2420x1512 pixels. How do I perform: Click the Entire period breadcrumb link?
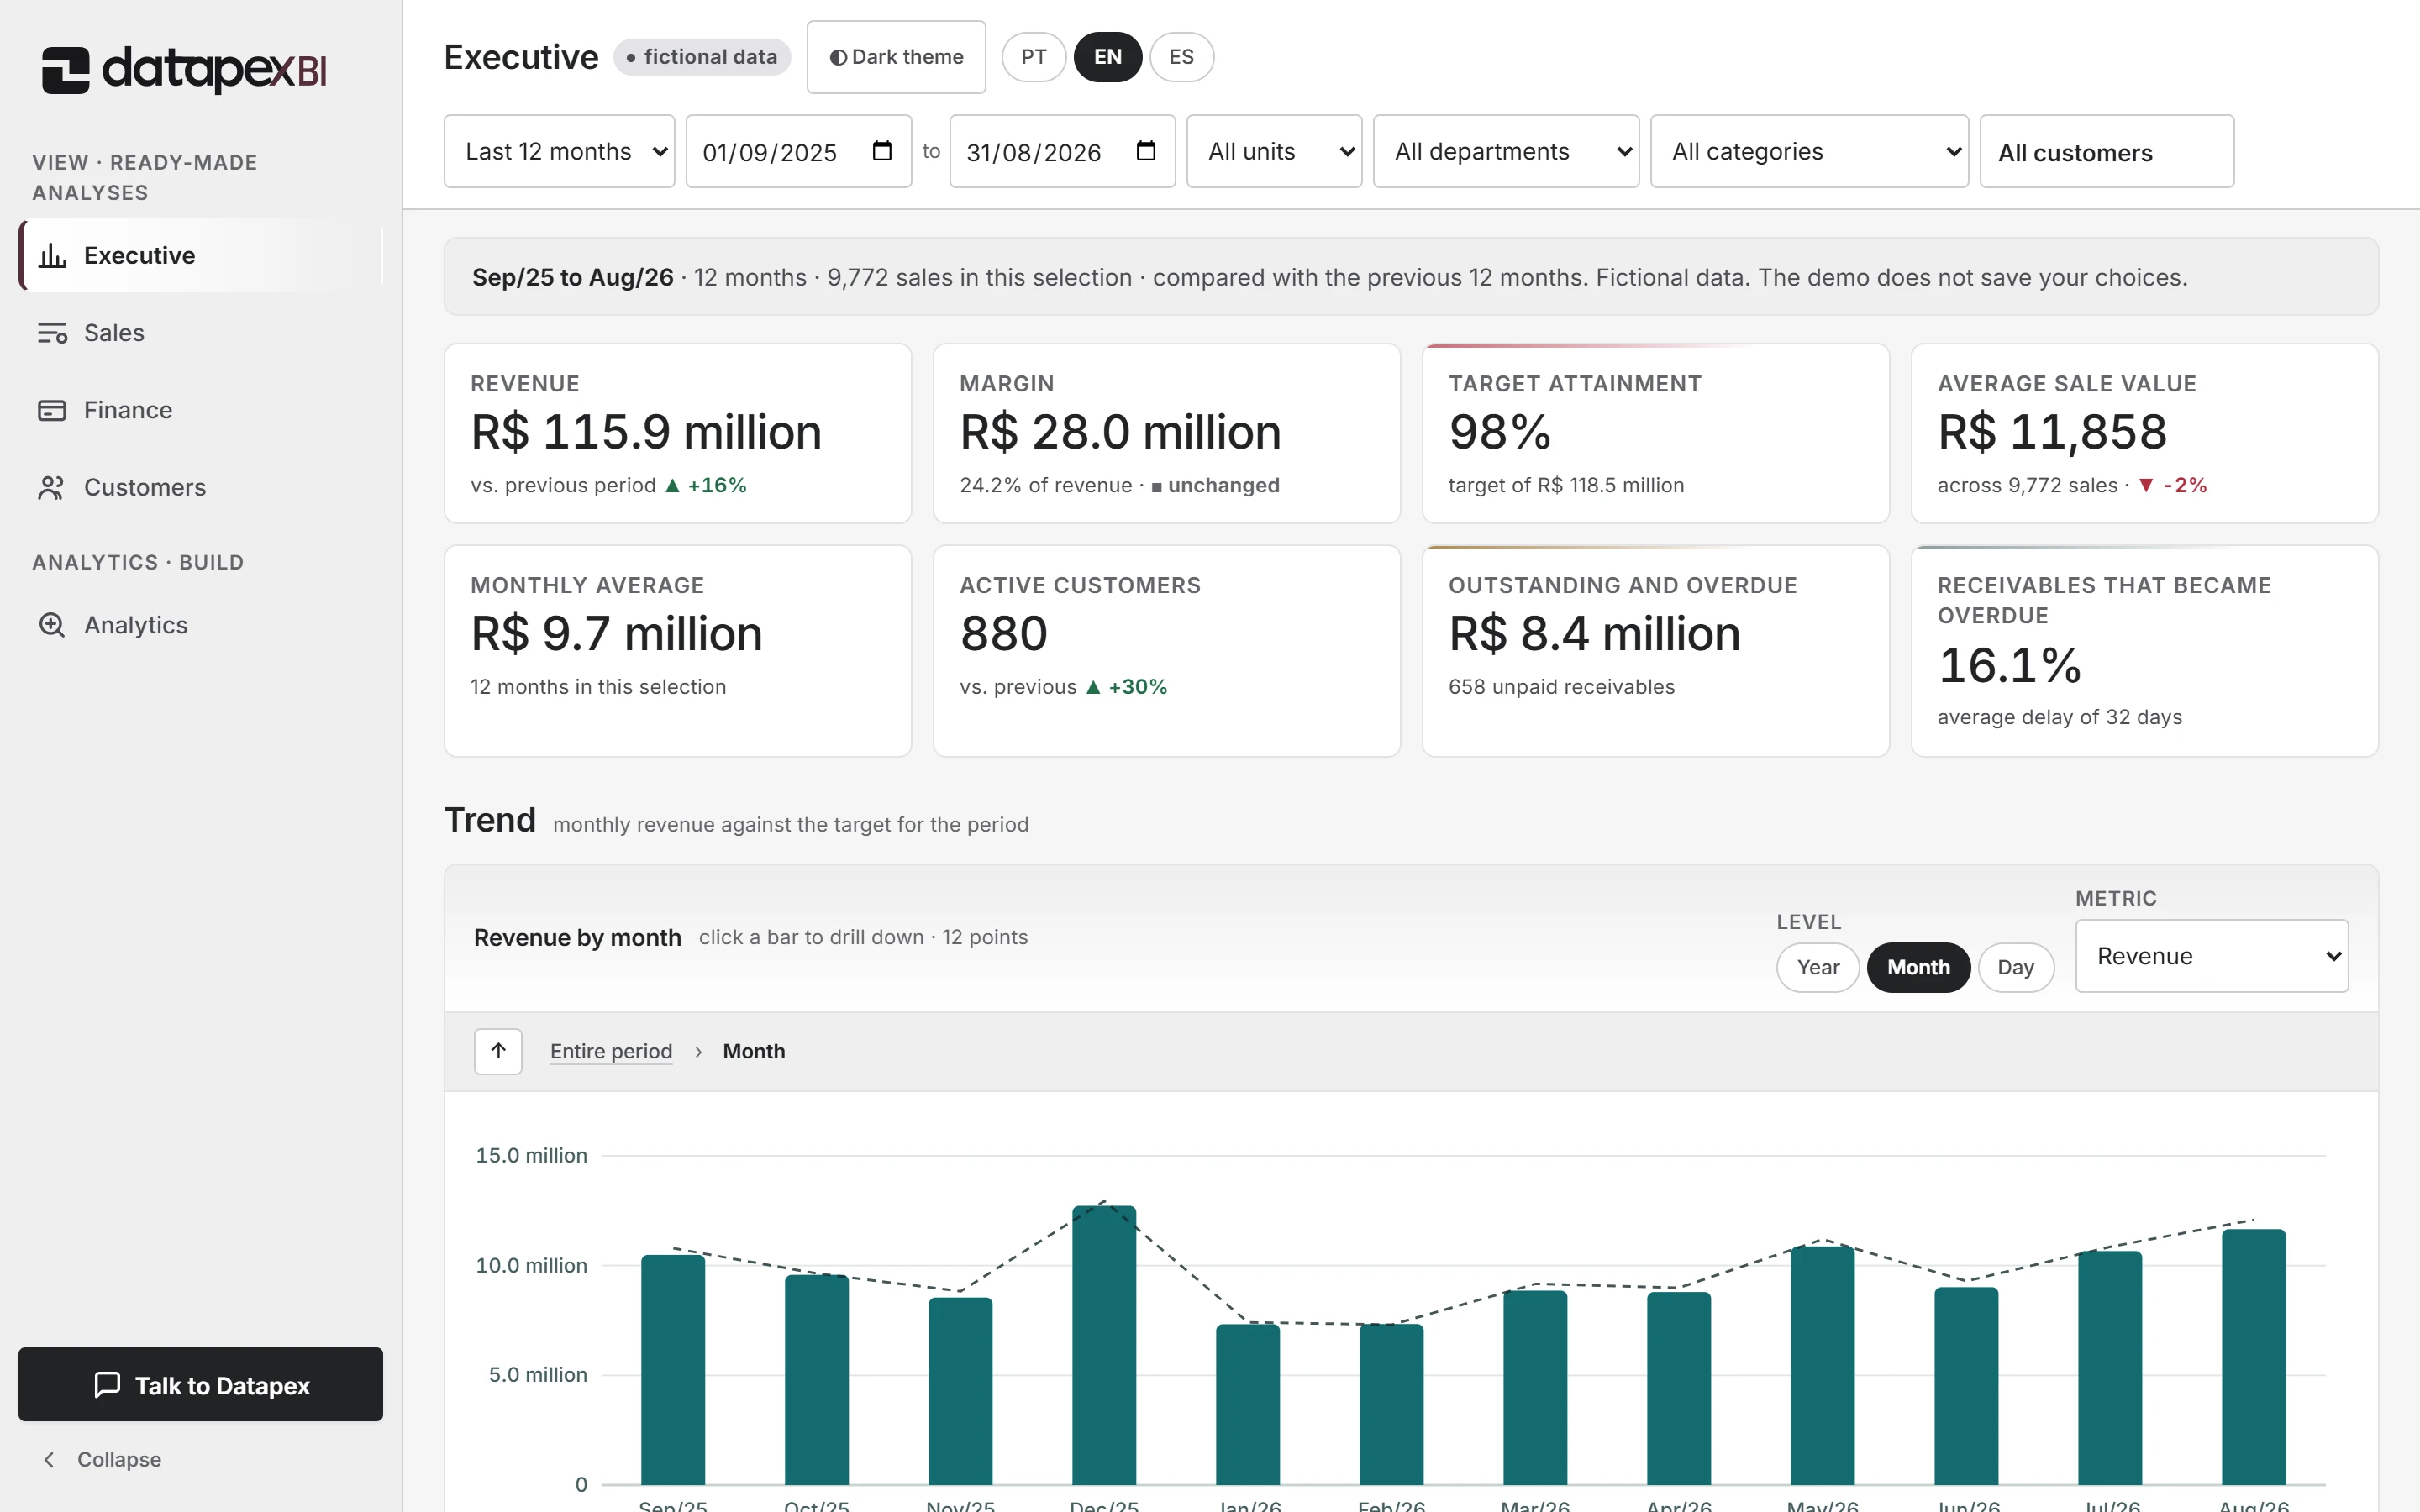[x=611, y=1051]
